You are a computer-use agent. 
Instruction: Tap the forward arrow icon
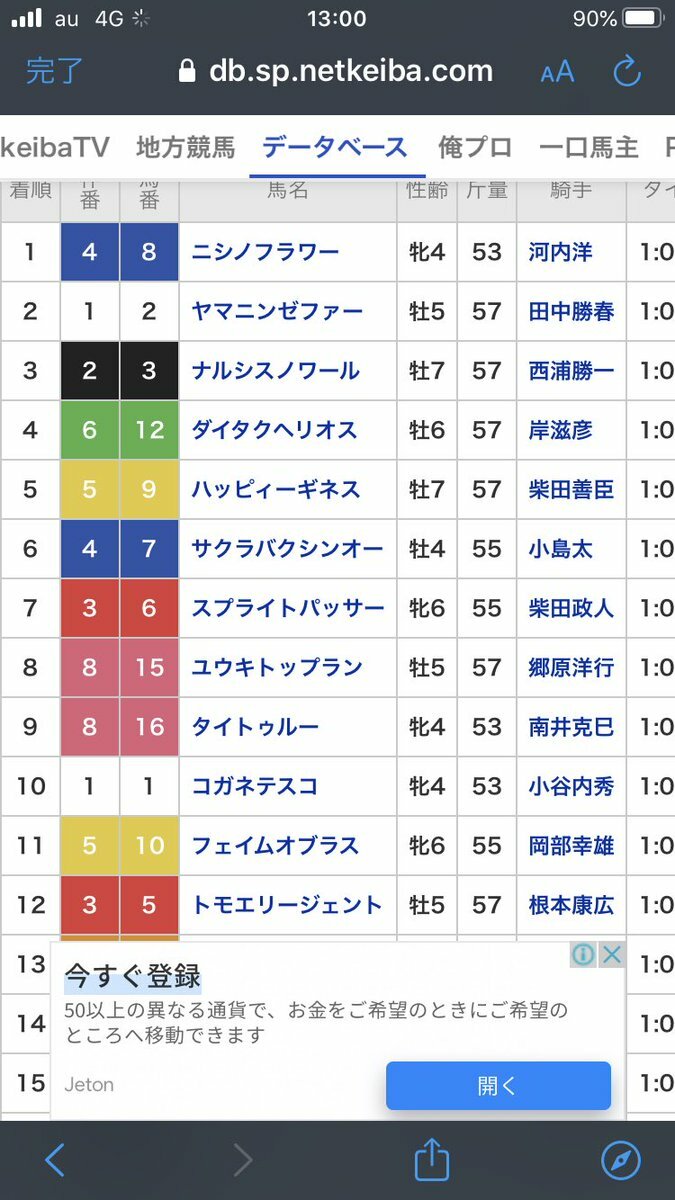(x=243, y=1160)
